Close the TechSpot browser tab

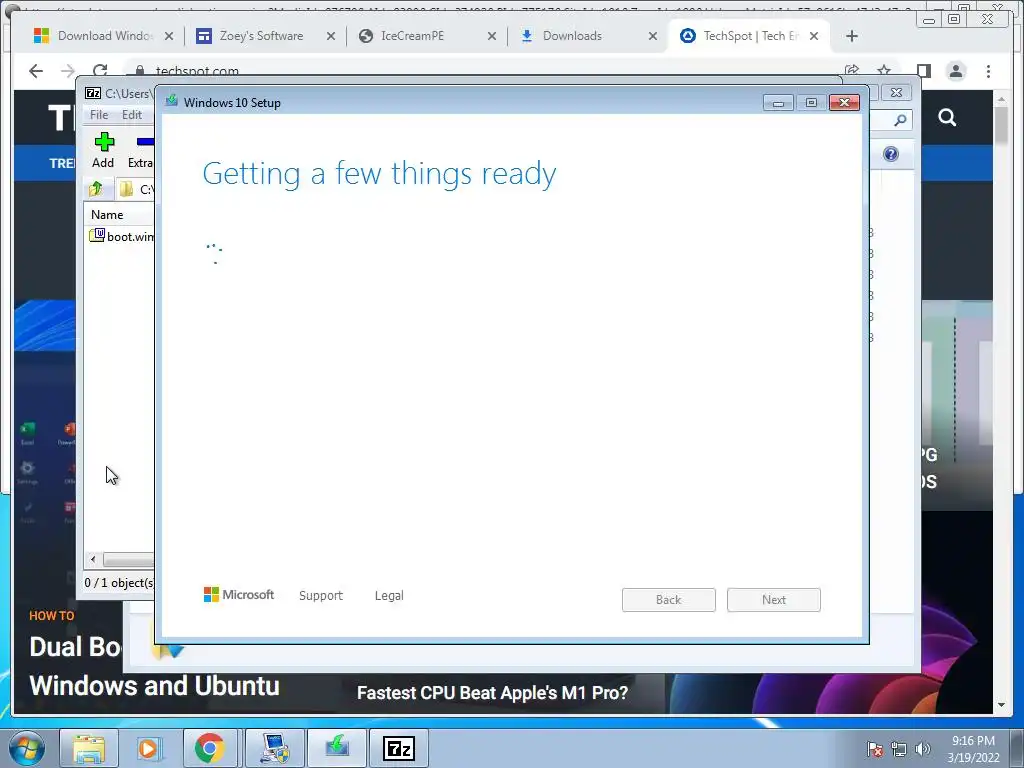click(814, 36)
